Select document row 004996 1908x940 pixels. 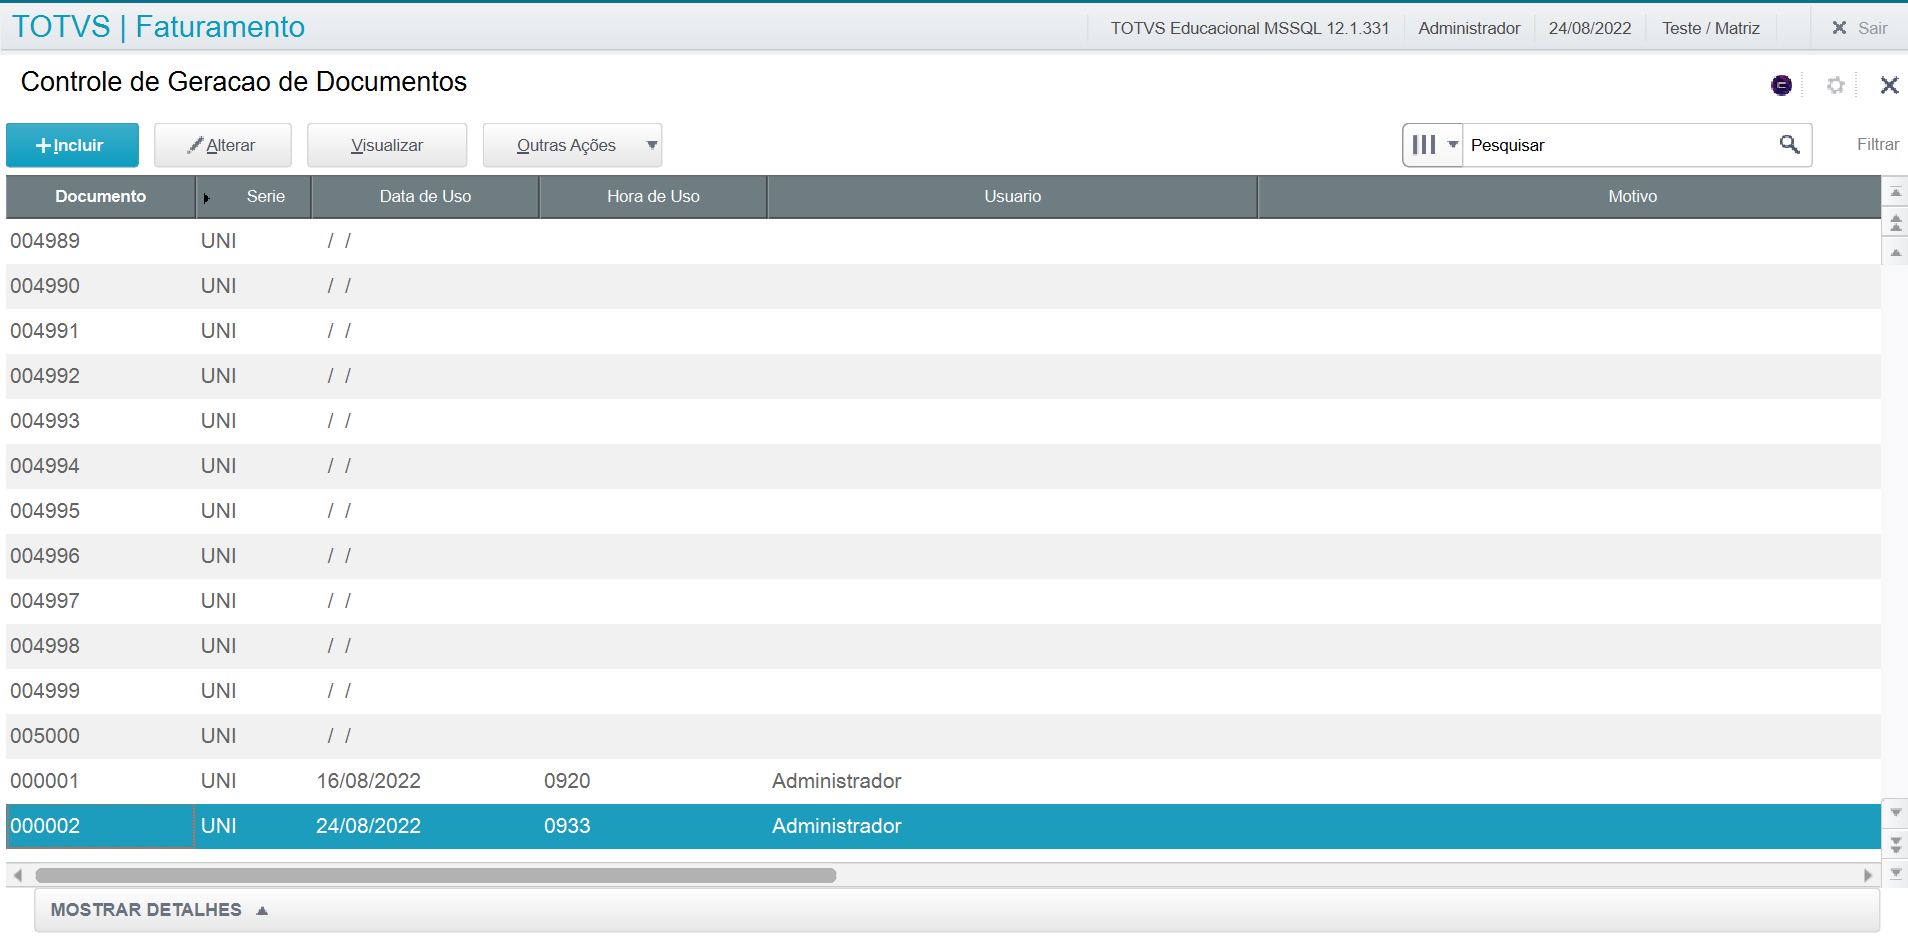[943, 556]
